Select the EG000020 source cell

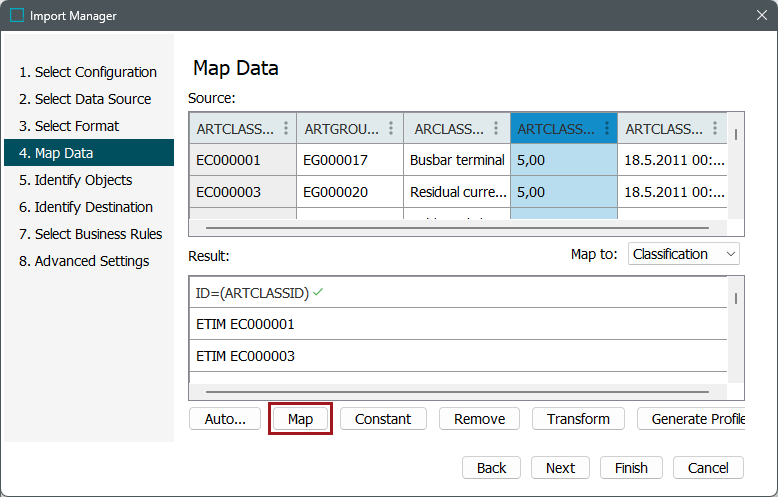(349, 192)
